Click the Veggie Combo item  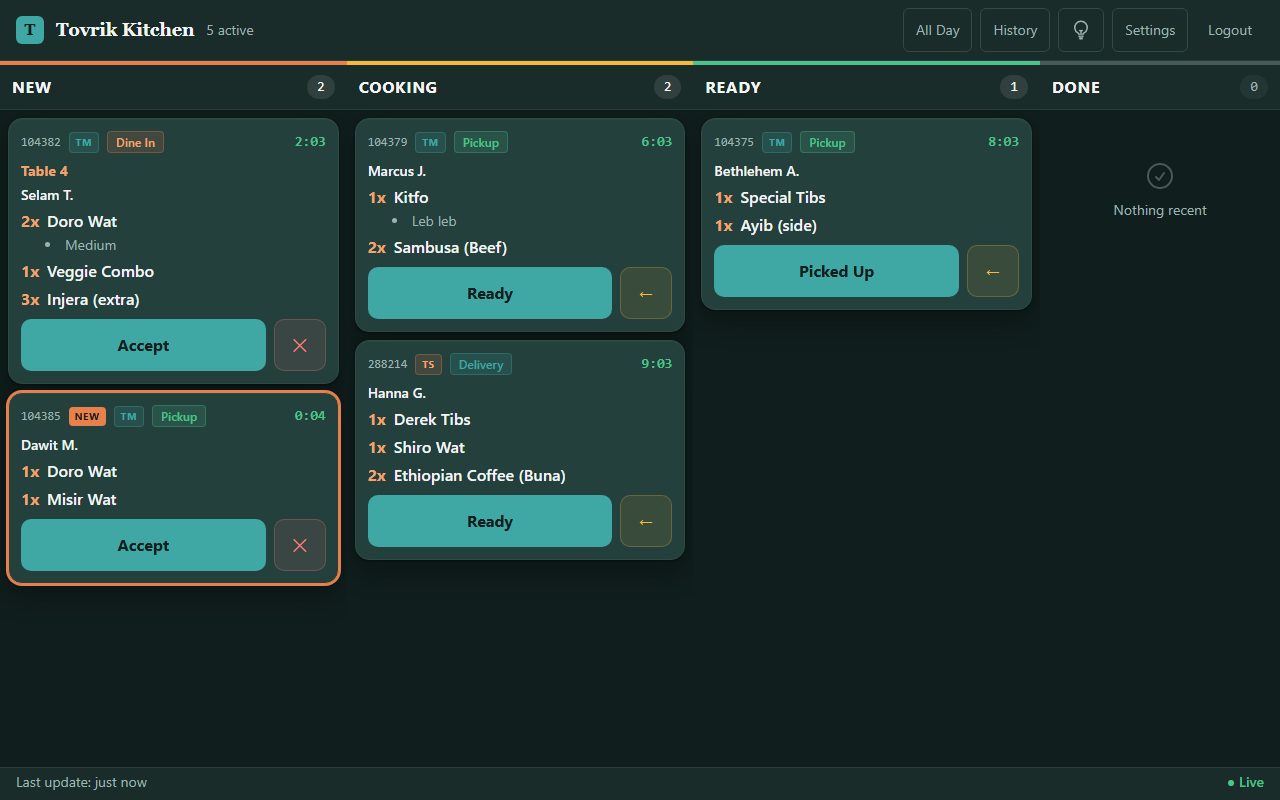click(100, 271)
